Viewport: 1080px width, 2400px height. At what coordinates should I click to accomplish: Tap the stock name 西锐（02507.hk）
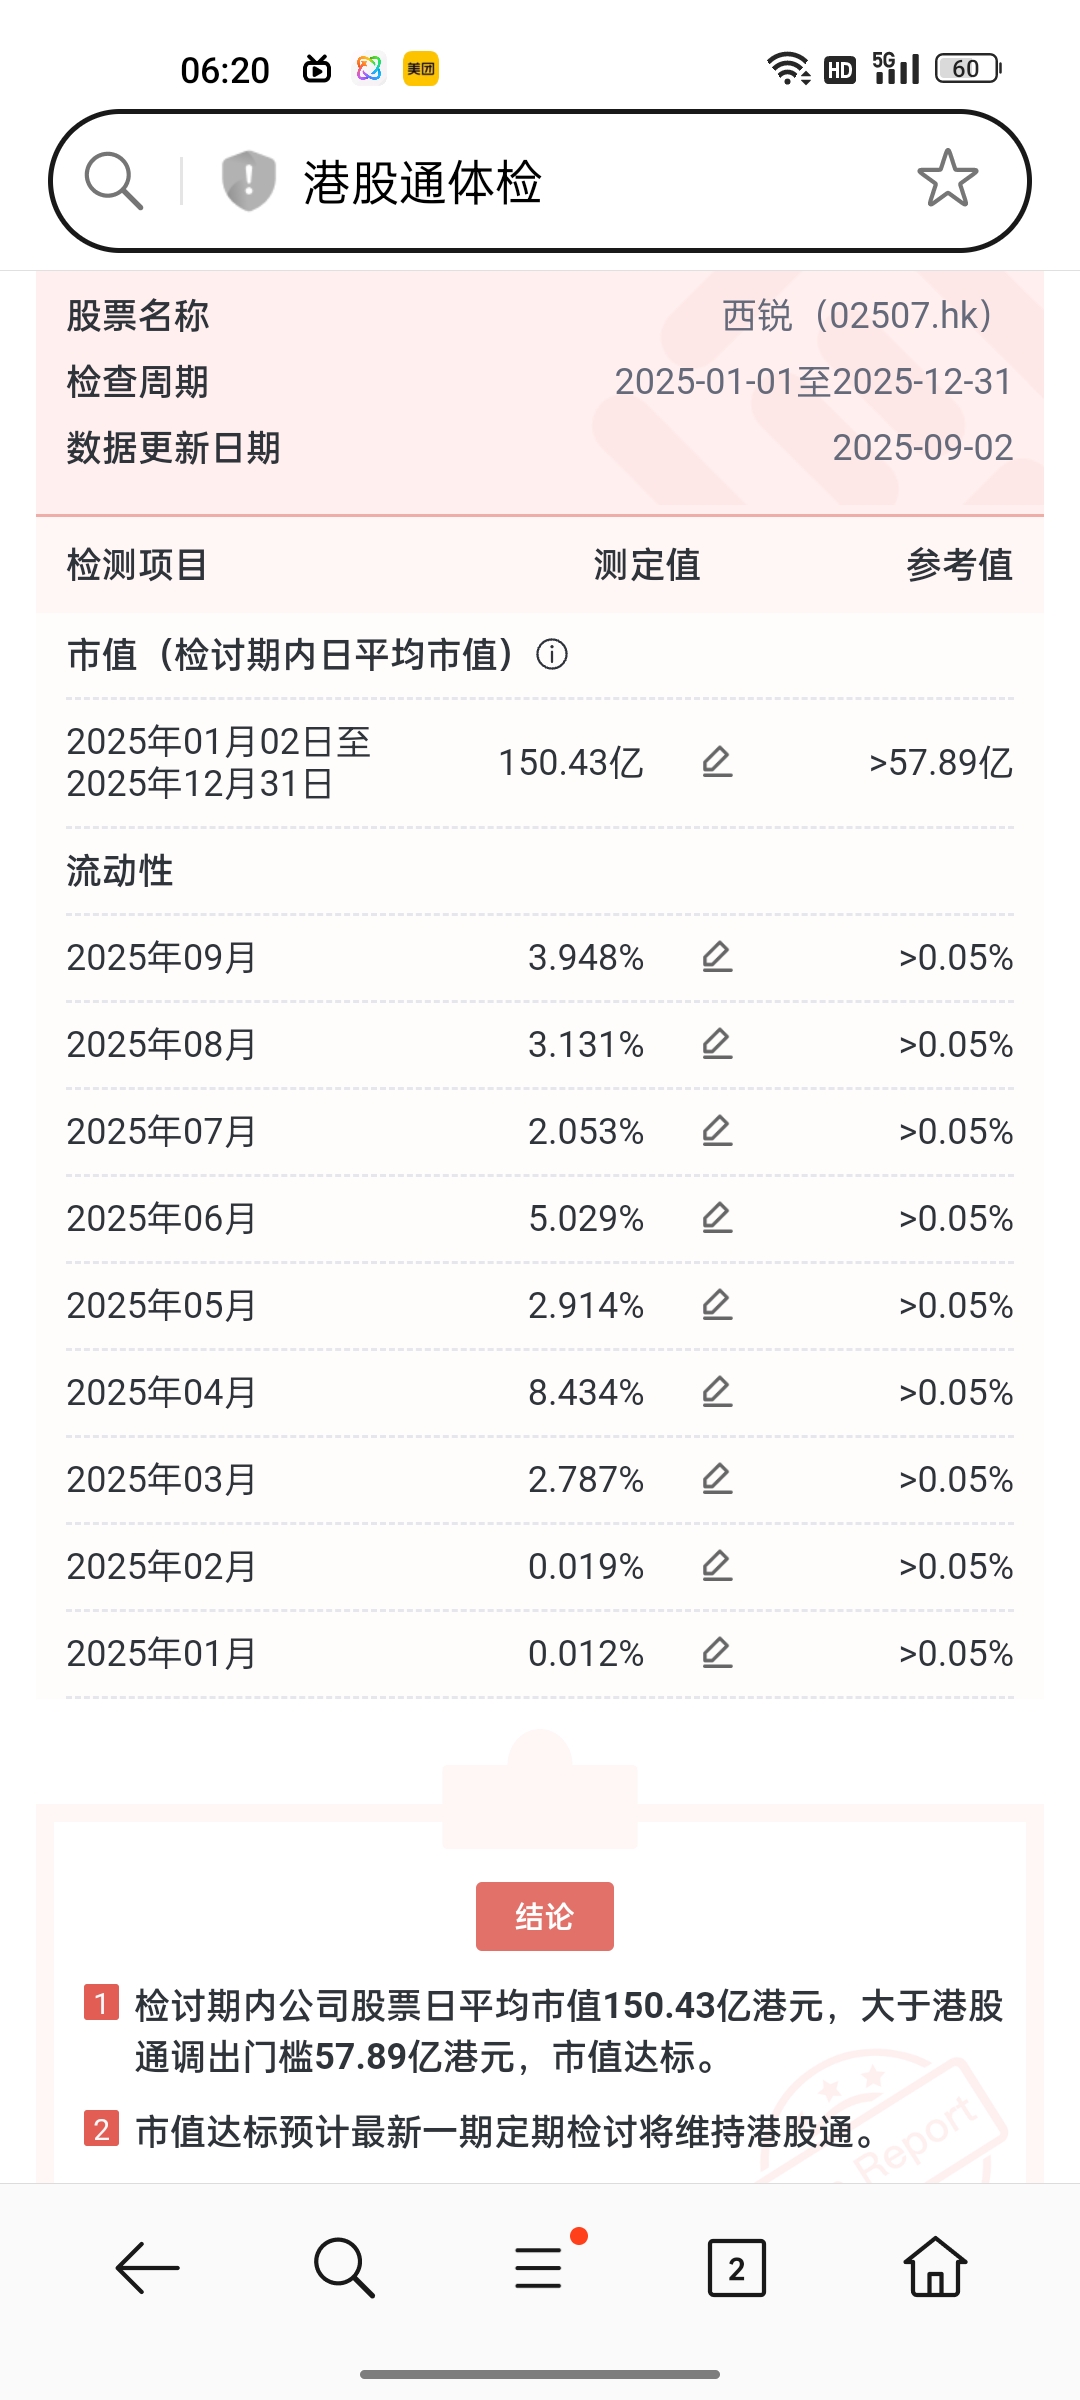[x=857, y=316]
